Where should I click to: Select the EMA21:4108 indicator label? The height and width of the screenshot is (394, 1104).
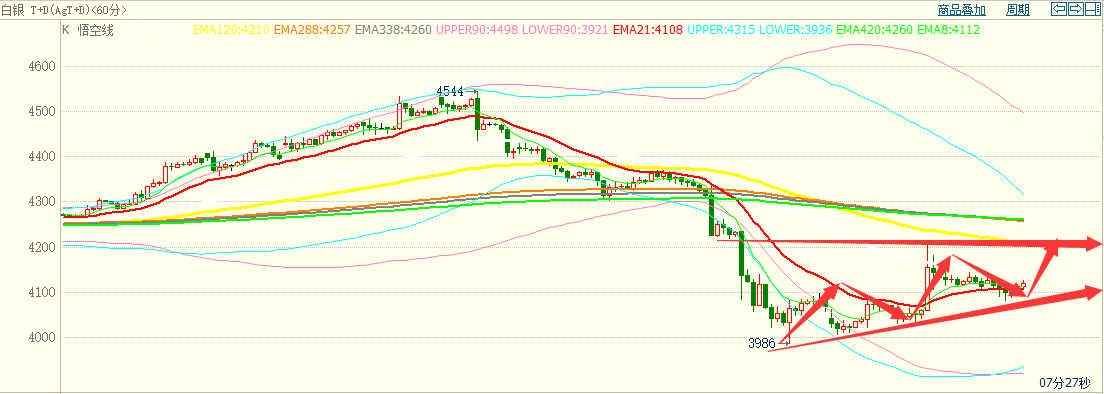pos(649,30)
